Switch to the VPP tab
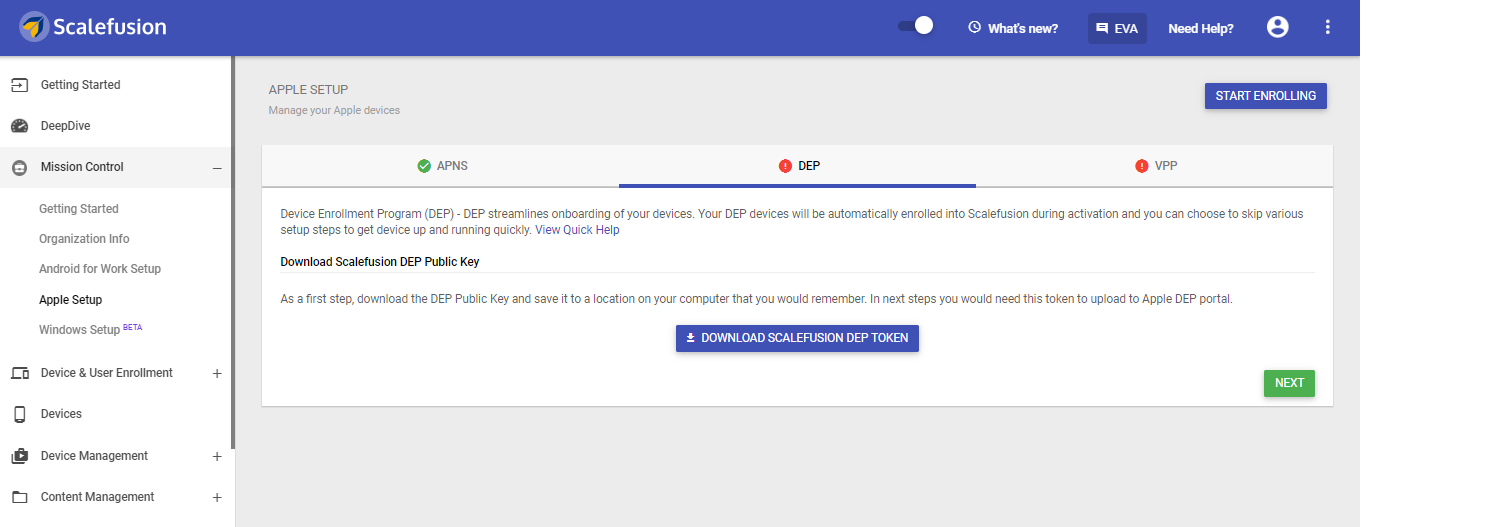The width and height of the screenshot is (1497, 527). click(1155, 166)
